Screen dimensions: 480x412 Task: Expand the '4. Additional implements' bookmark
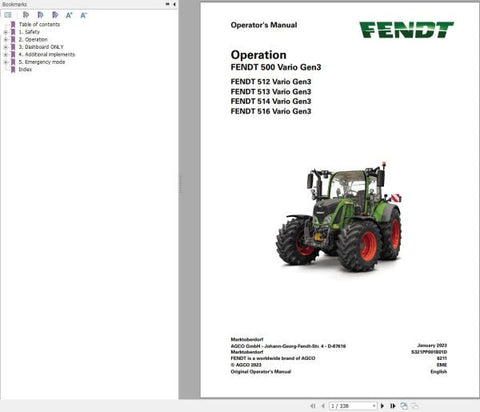5,54
